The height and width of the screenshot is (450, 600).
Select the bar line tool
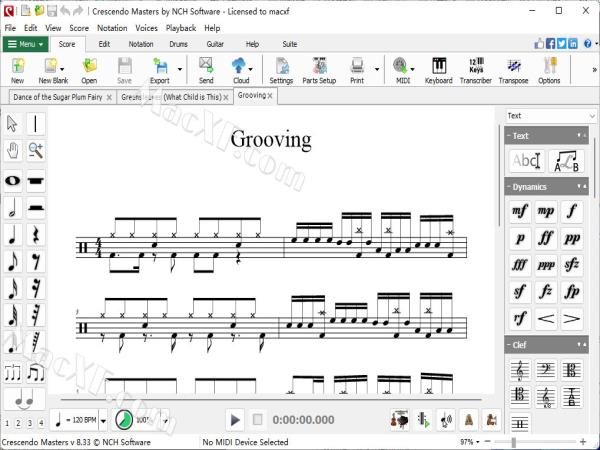[x=36, y=124]
